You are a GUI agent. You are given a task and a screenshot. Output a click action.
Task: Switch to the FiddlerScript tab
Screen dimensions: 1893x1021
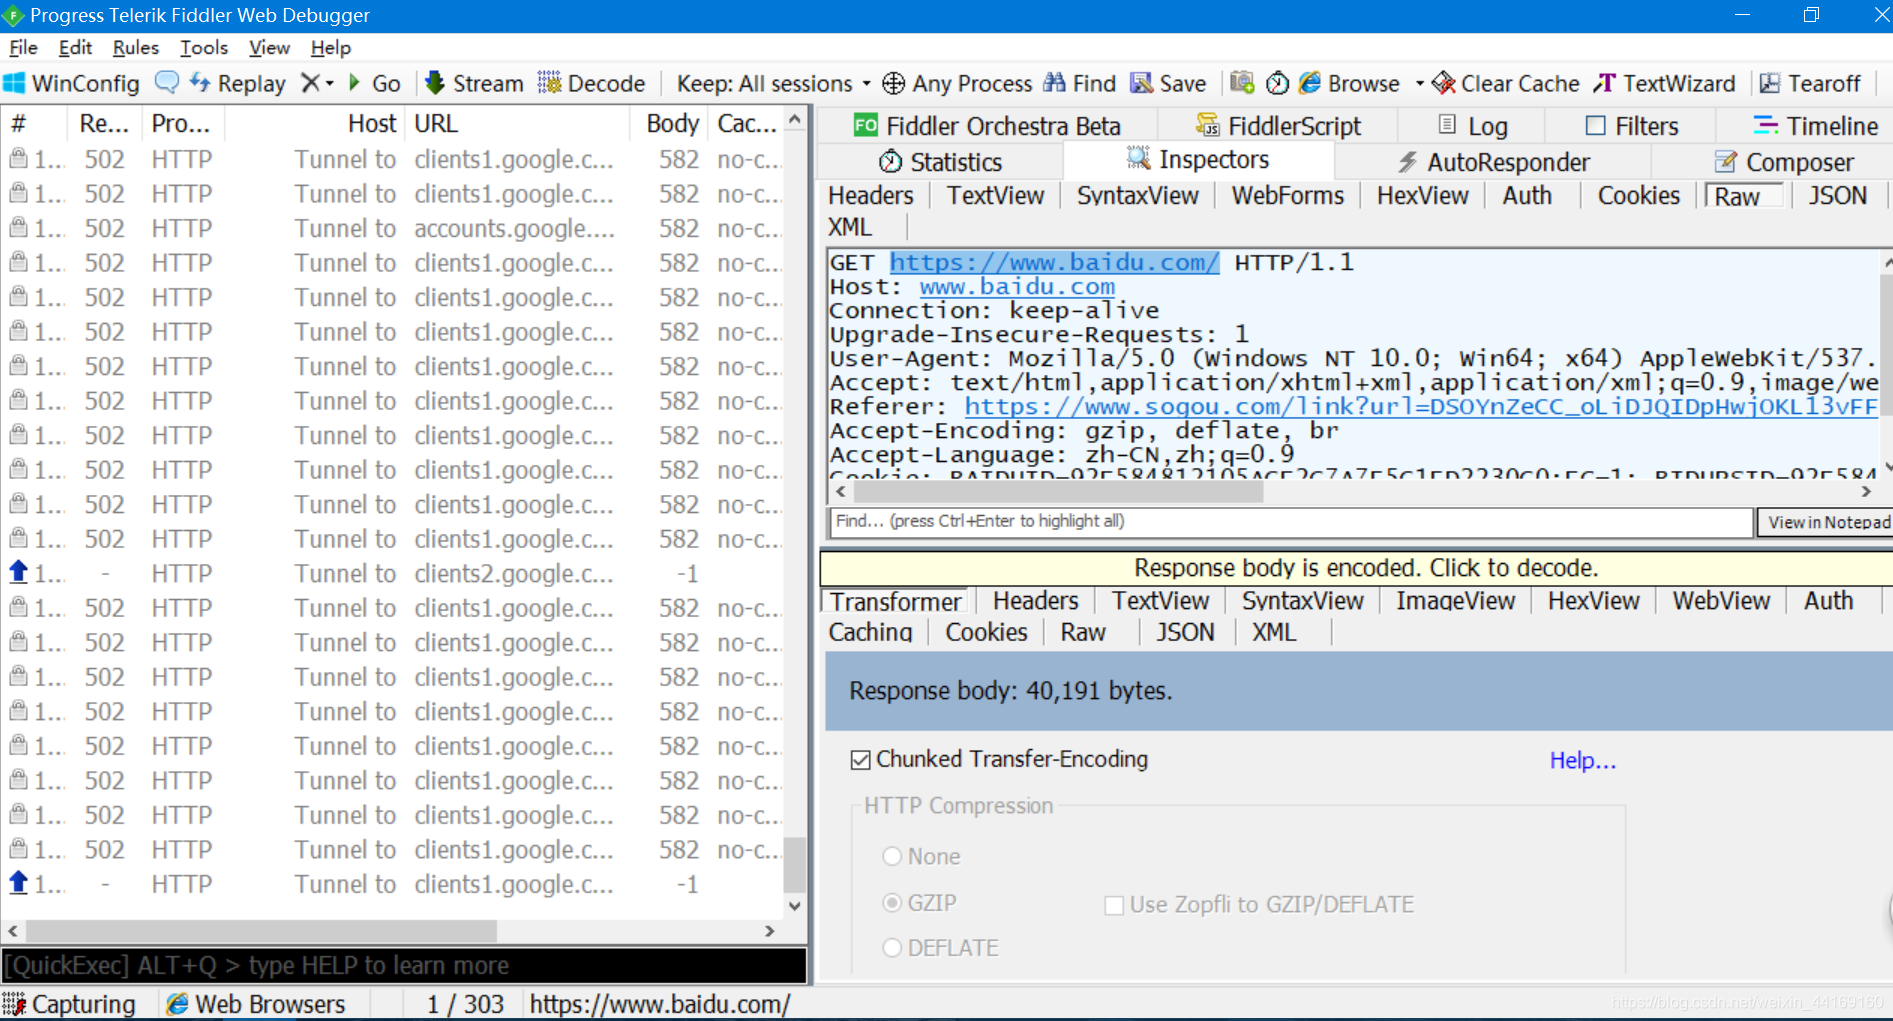(1279, 126)
